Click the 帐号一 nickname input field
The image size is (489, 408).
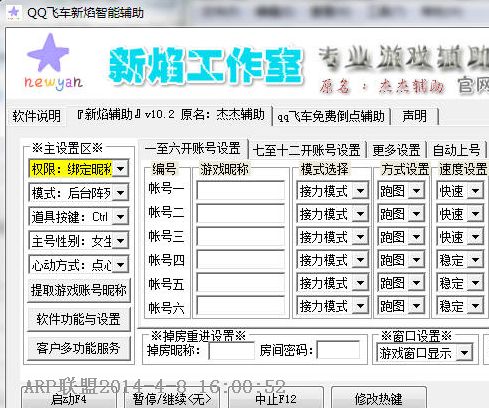tap(241, 191)
